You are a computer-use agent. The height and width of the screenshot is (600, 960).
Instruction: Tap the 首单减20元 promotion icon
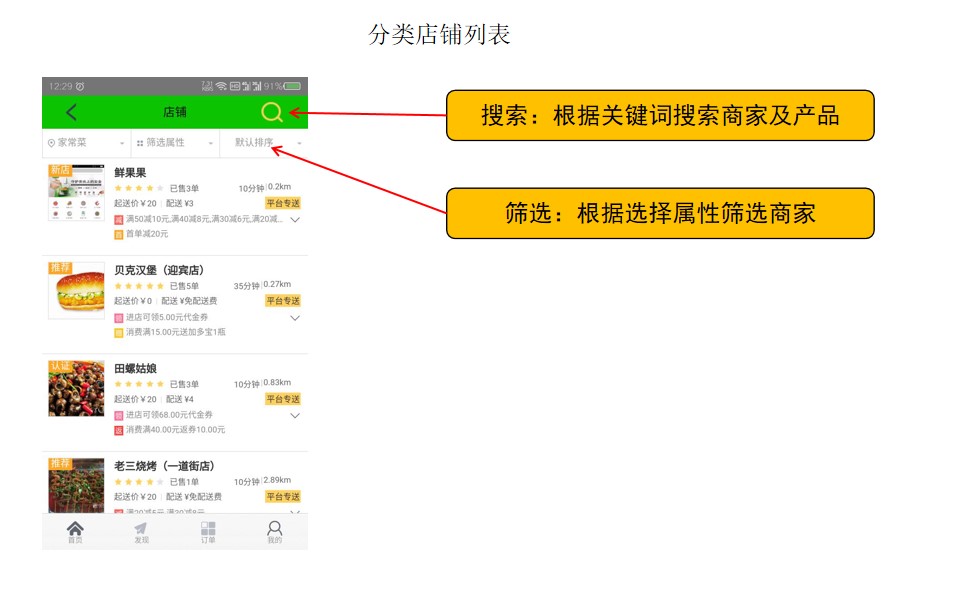tap(119, 234)
